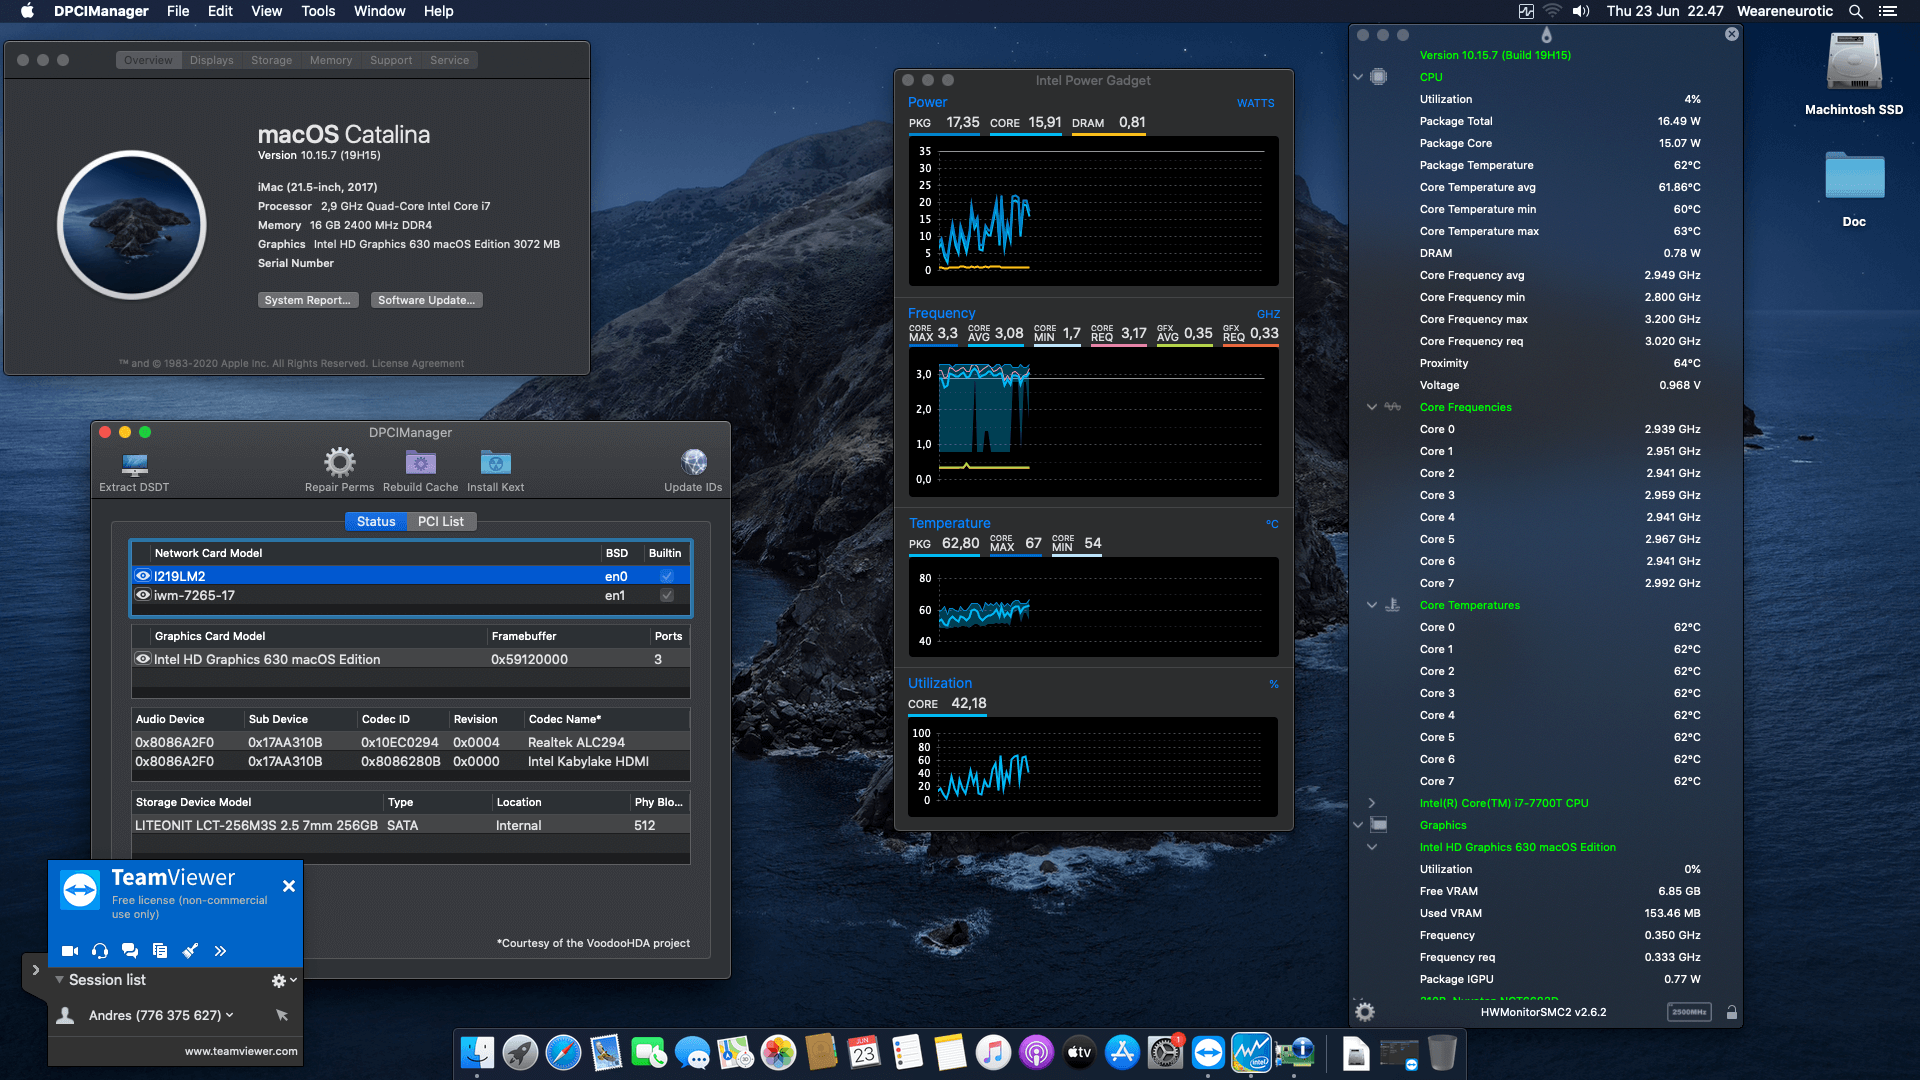
Task: Open Andres (776 375 627) dropdown
Action: (229, 1015)
